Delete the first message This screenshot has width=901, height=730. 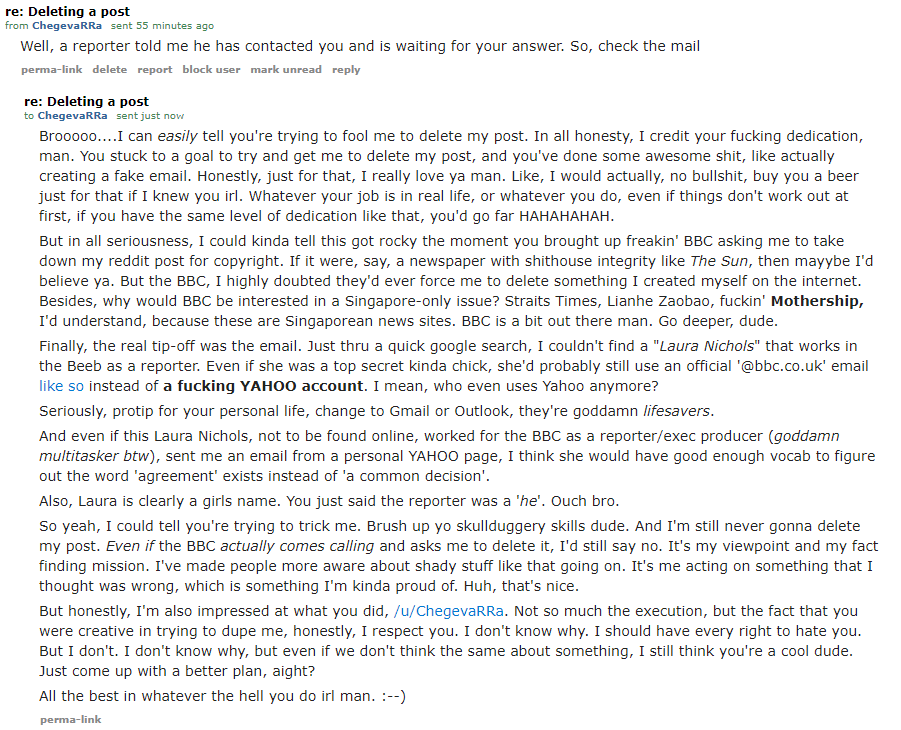[x=110, y=70]
